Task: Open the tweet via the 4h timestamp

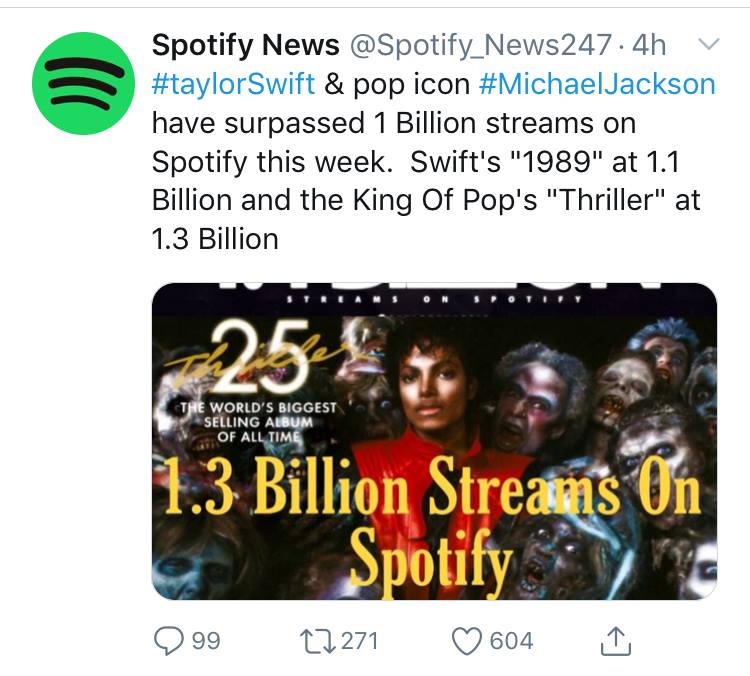Action: tap(649, 45)
